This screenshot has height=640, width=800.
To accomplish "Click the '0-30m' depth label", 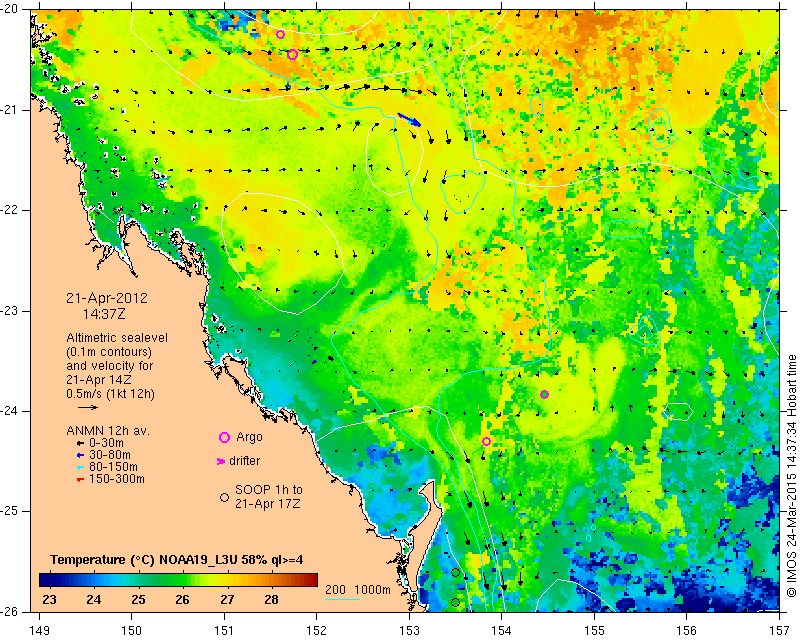I will 106,443.
